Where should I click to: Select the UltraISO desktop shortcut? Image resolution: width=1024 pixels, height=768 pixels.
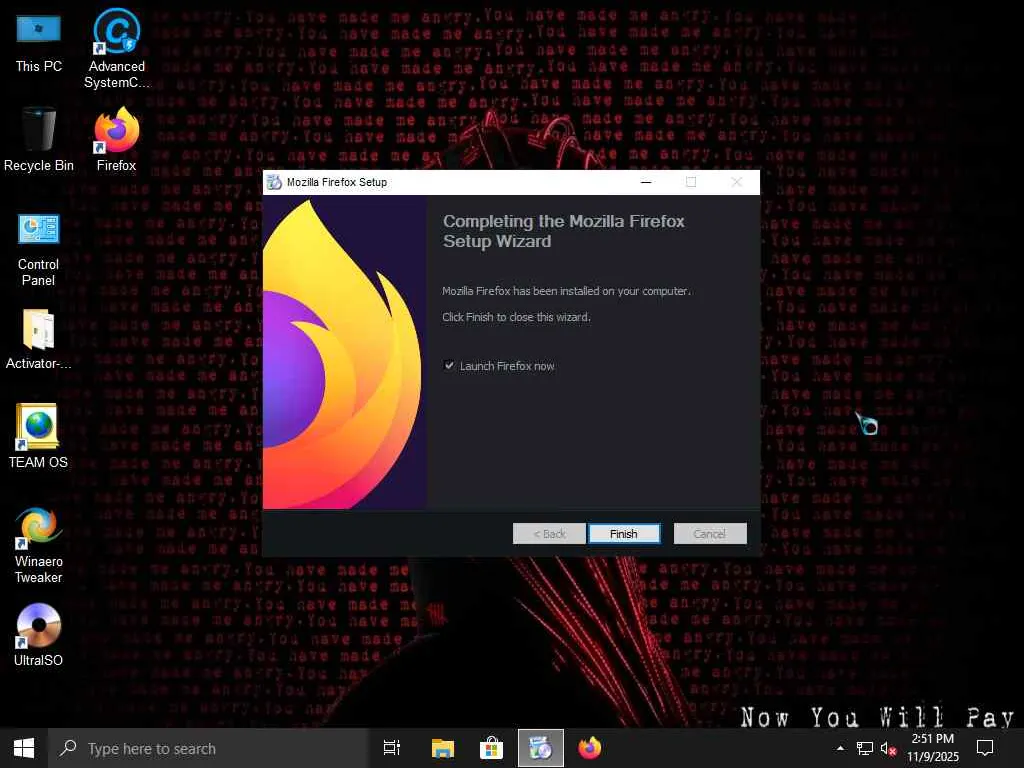[x=39, y=635]
